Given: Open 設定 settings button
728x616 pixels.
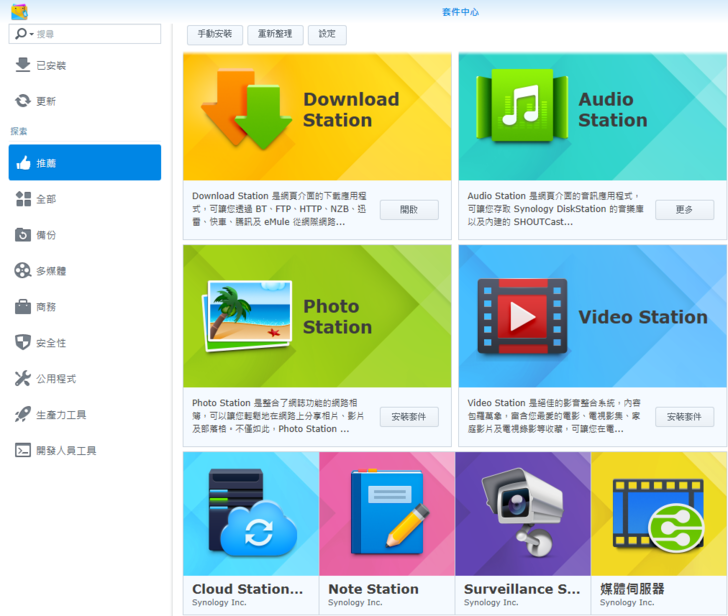Looking at the screenshot, I should point(327,34).
